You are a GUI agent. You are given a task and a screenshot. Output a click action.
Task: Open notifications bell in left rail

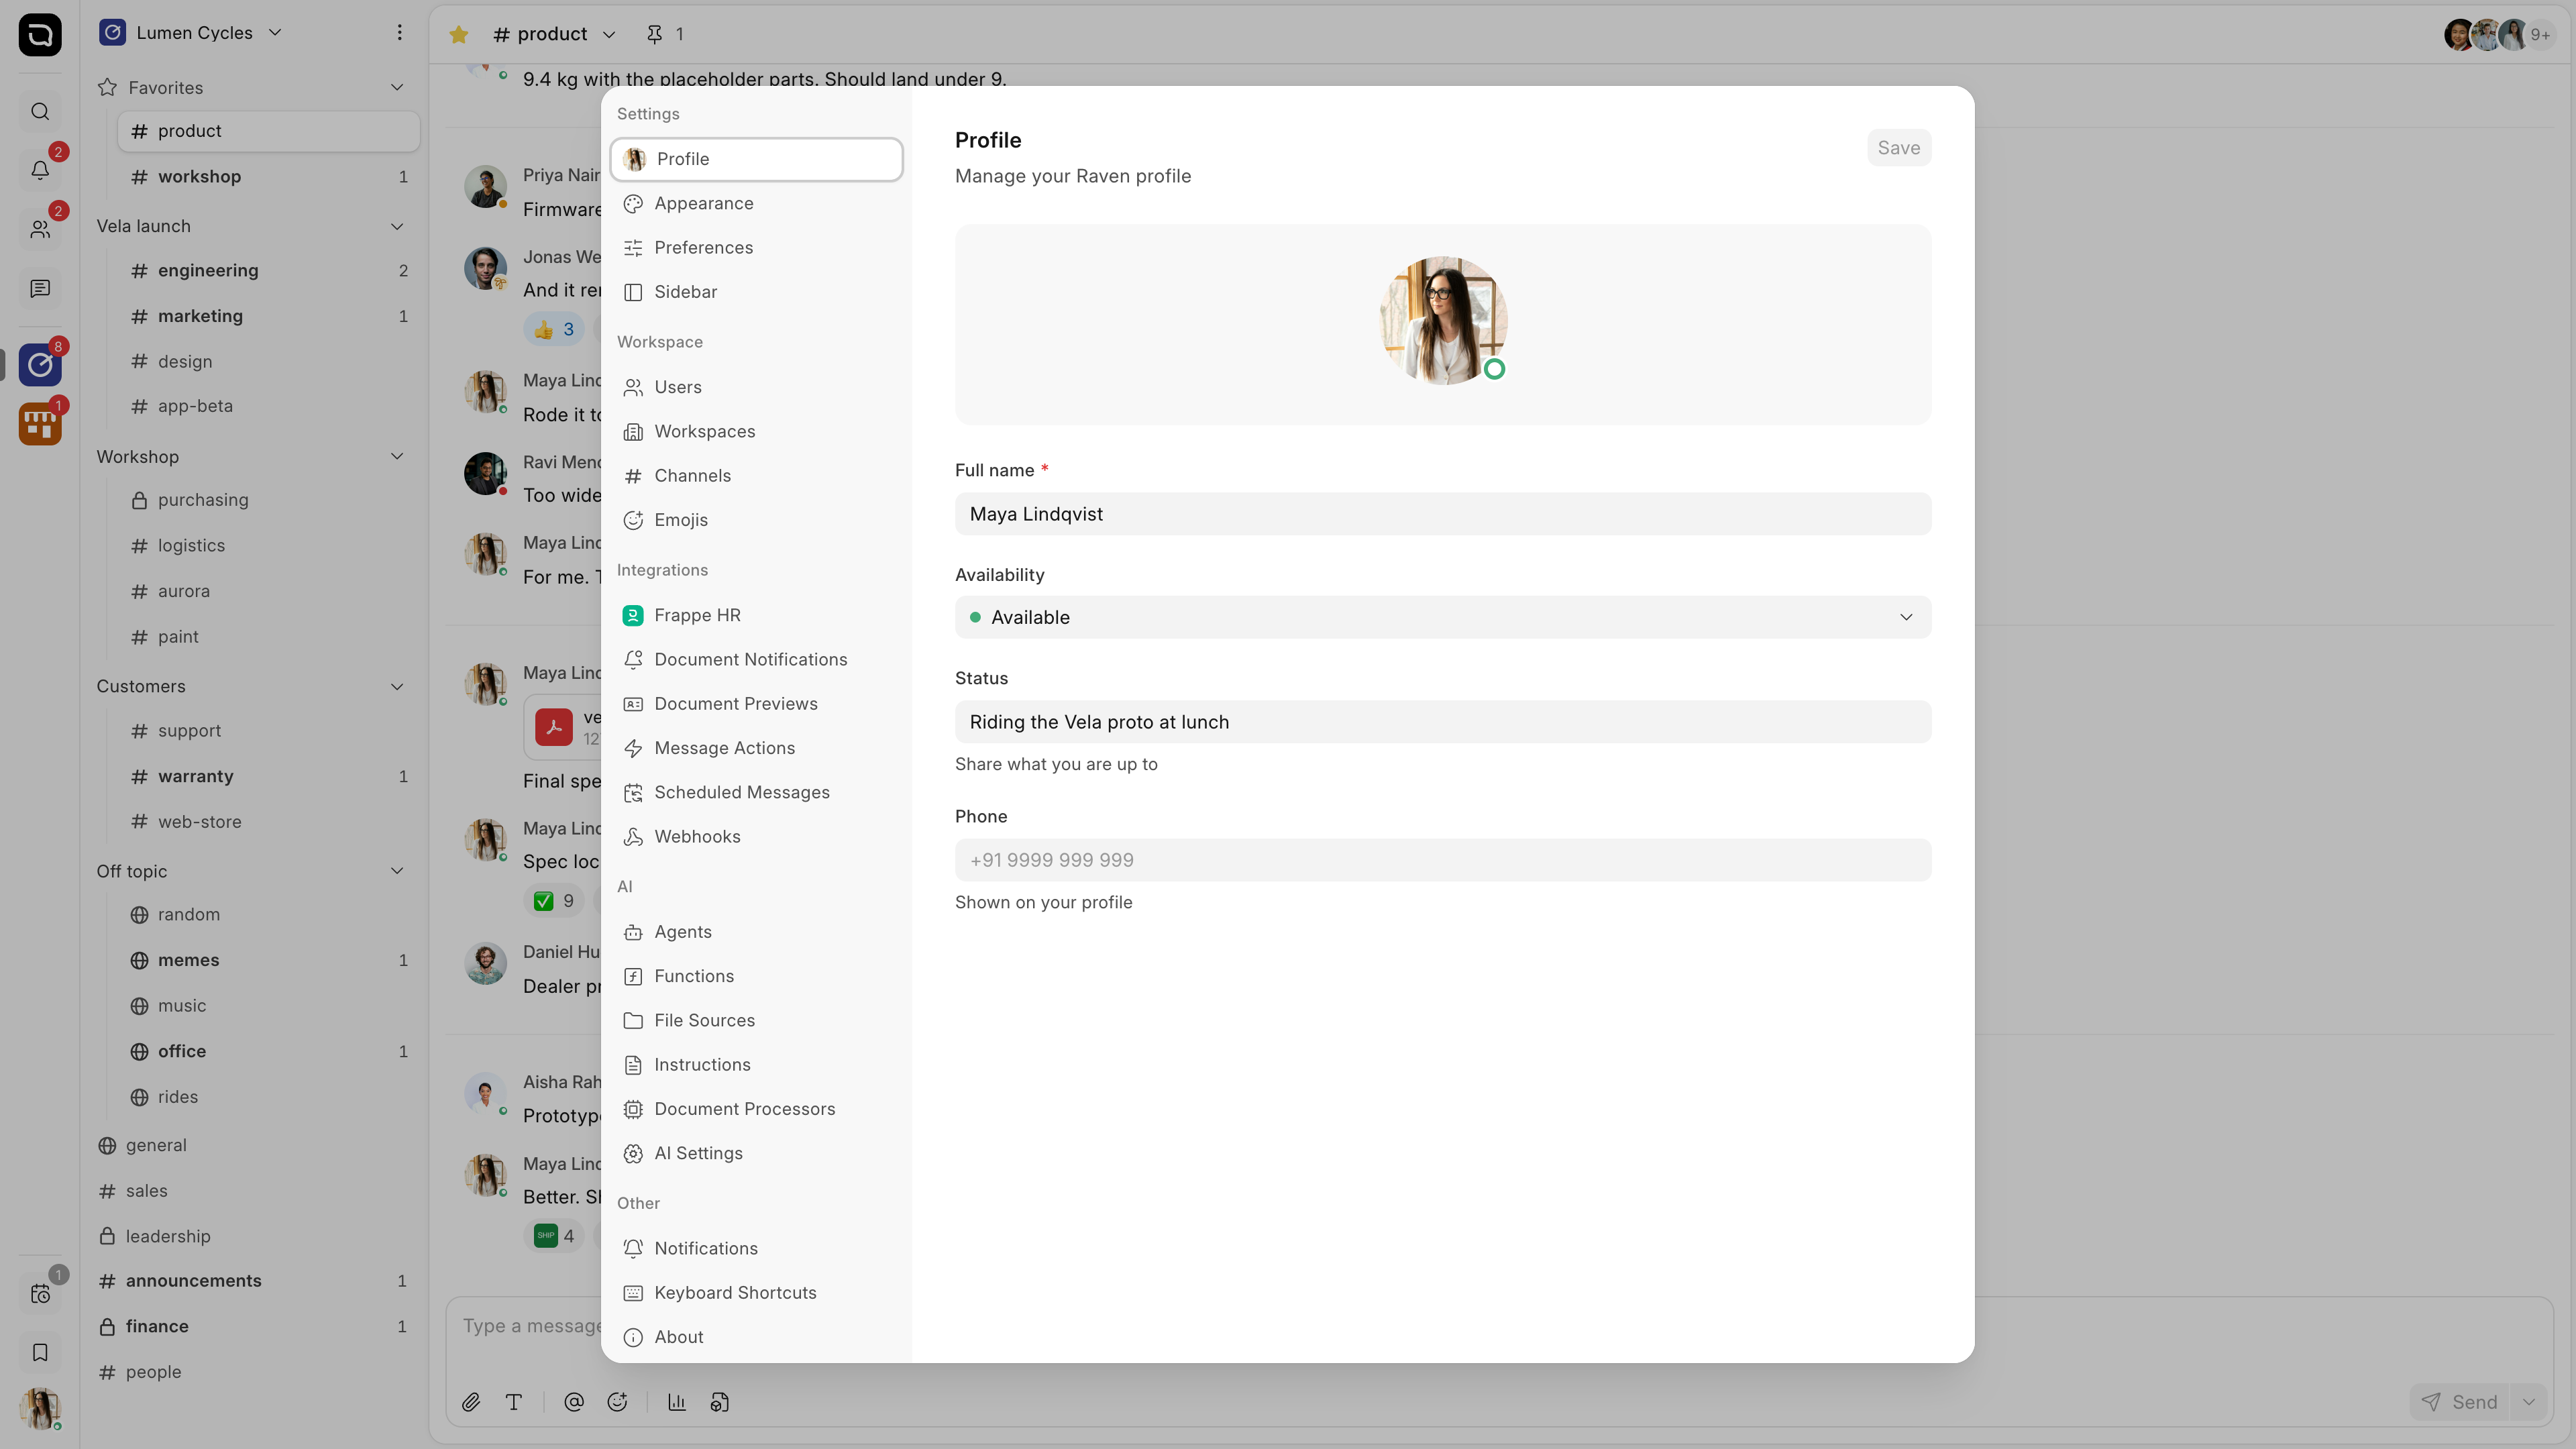(x=40, y=170)
